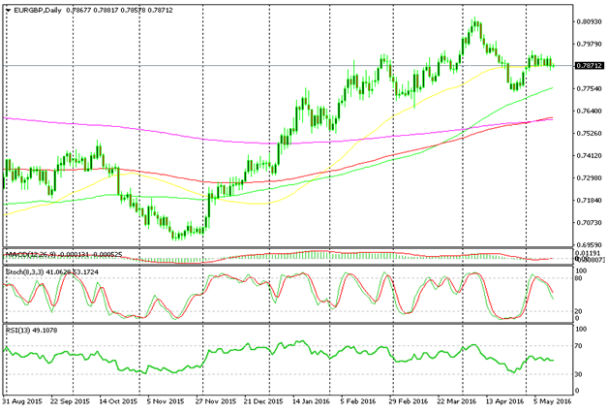Image resolution: width=614 pixels, height=412 pixels.
Task: Click the 5 Nov 2015 date label
Action: pyautogui.click(x=166, y=402)
